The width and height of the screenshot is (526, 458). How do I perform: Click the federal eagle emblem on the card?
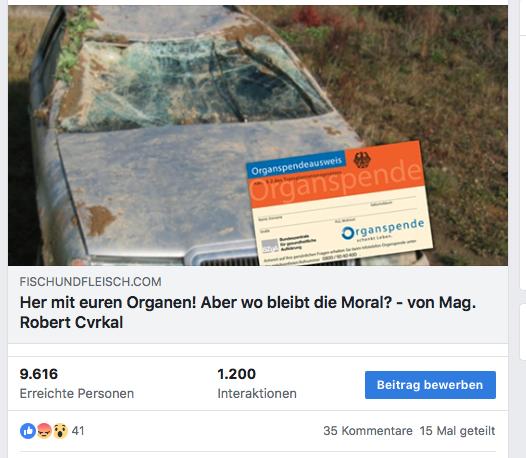point(362,160)
